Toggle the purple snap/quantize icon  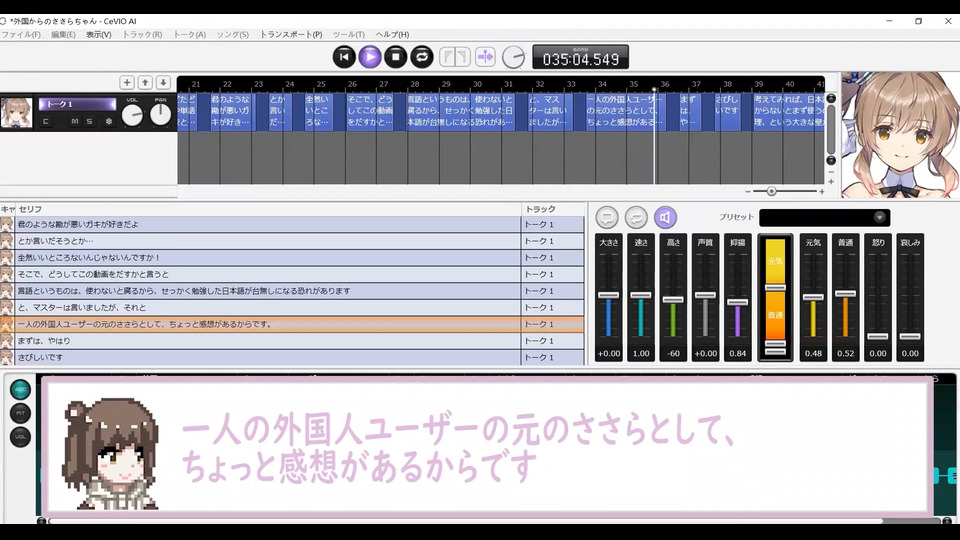[486, 57]
